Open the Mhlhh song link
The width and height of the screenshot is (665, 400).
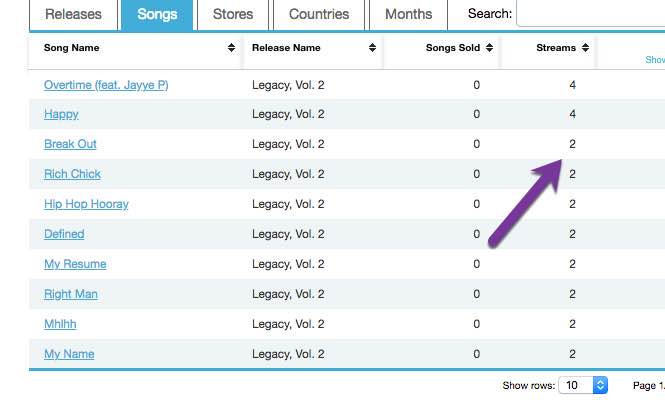click(61, 324)
